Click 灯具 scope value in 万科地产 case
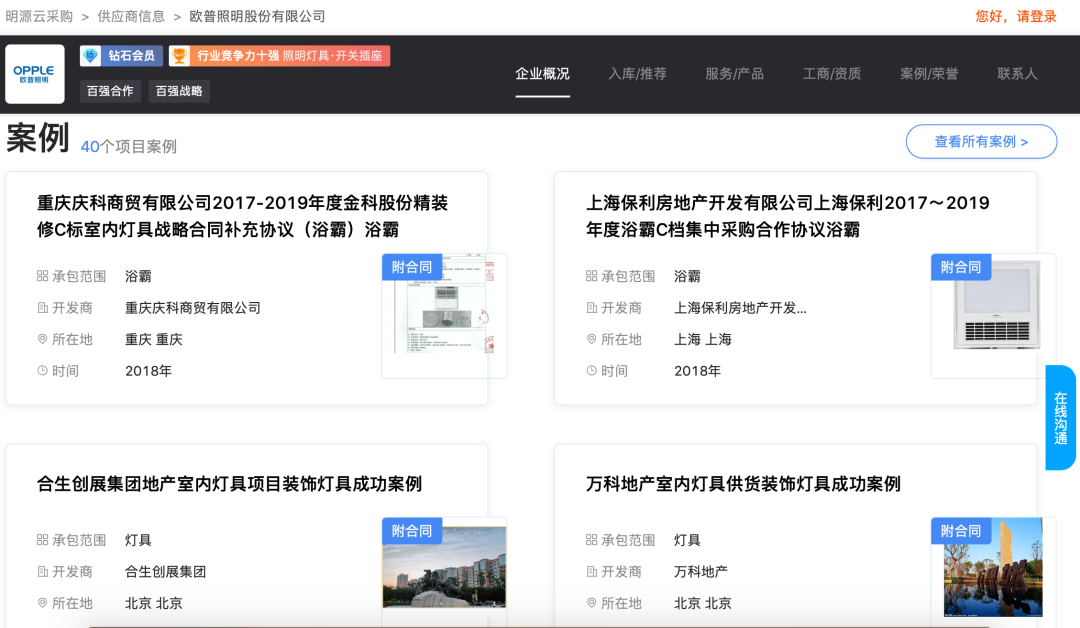 click(687, 540)
